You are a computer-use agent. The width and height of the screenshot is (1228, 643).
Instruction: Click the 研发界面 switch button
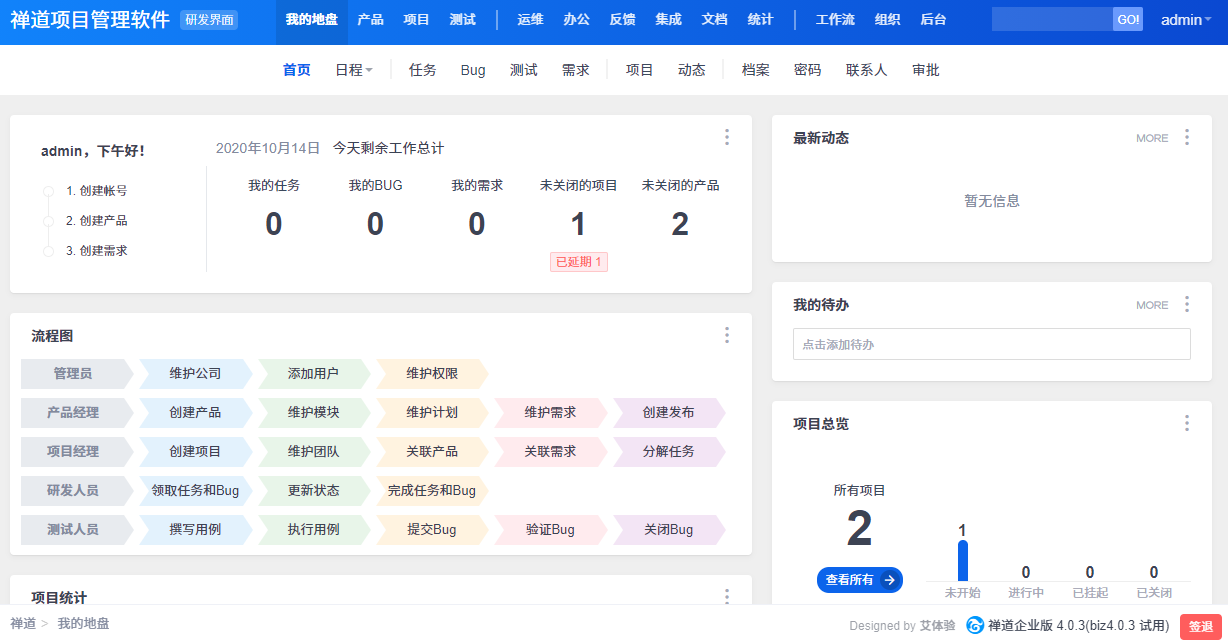(x=209, y=20)
